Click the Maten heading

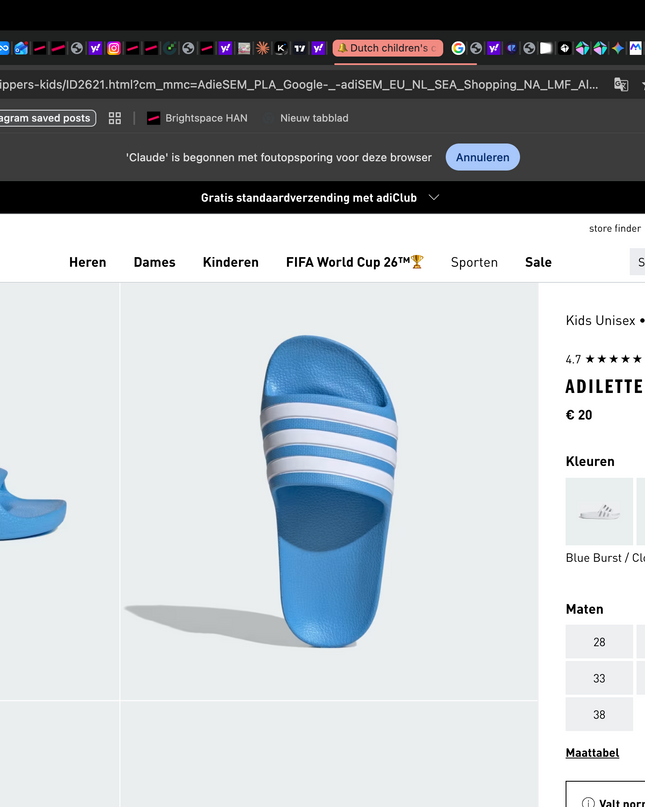[x=584, y=609]
